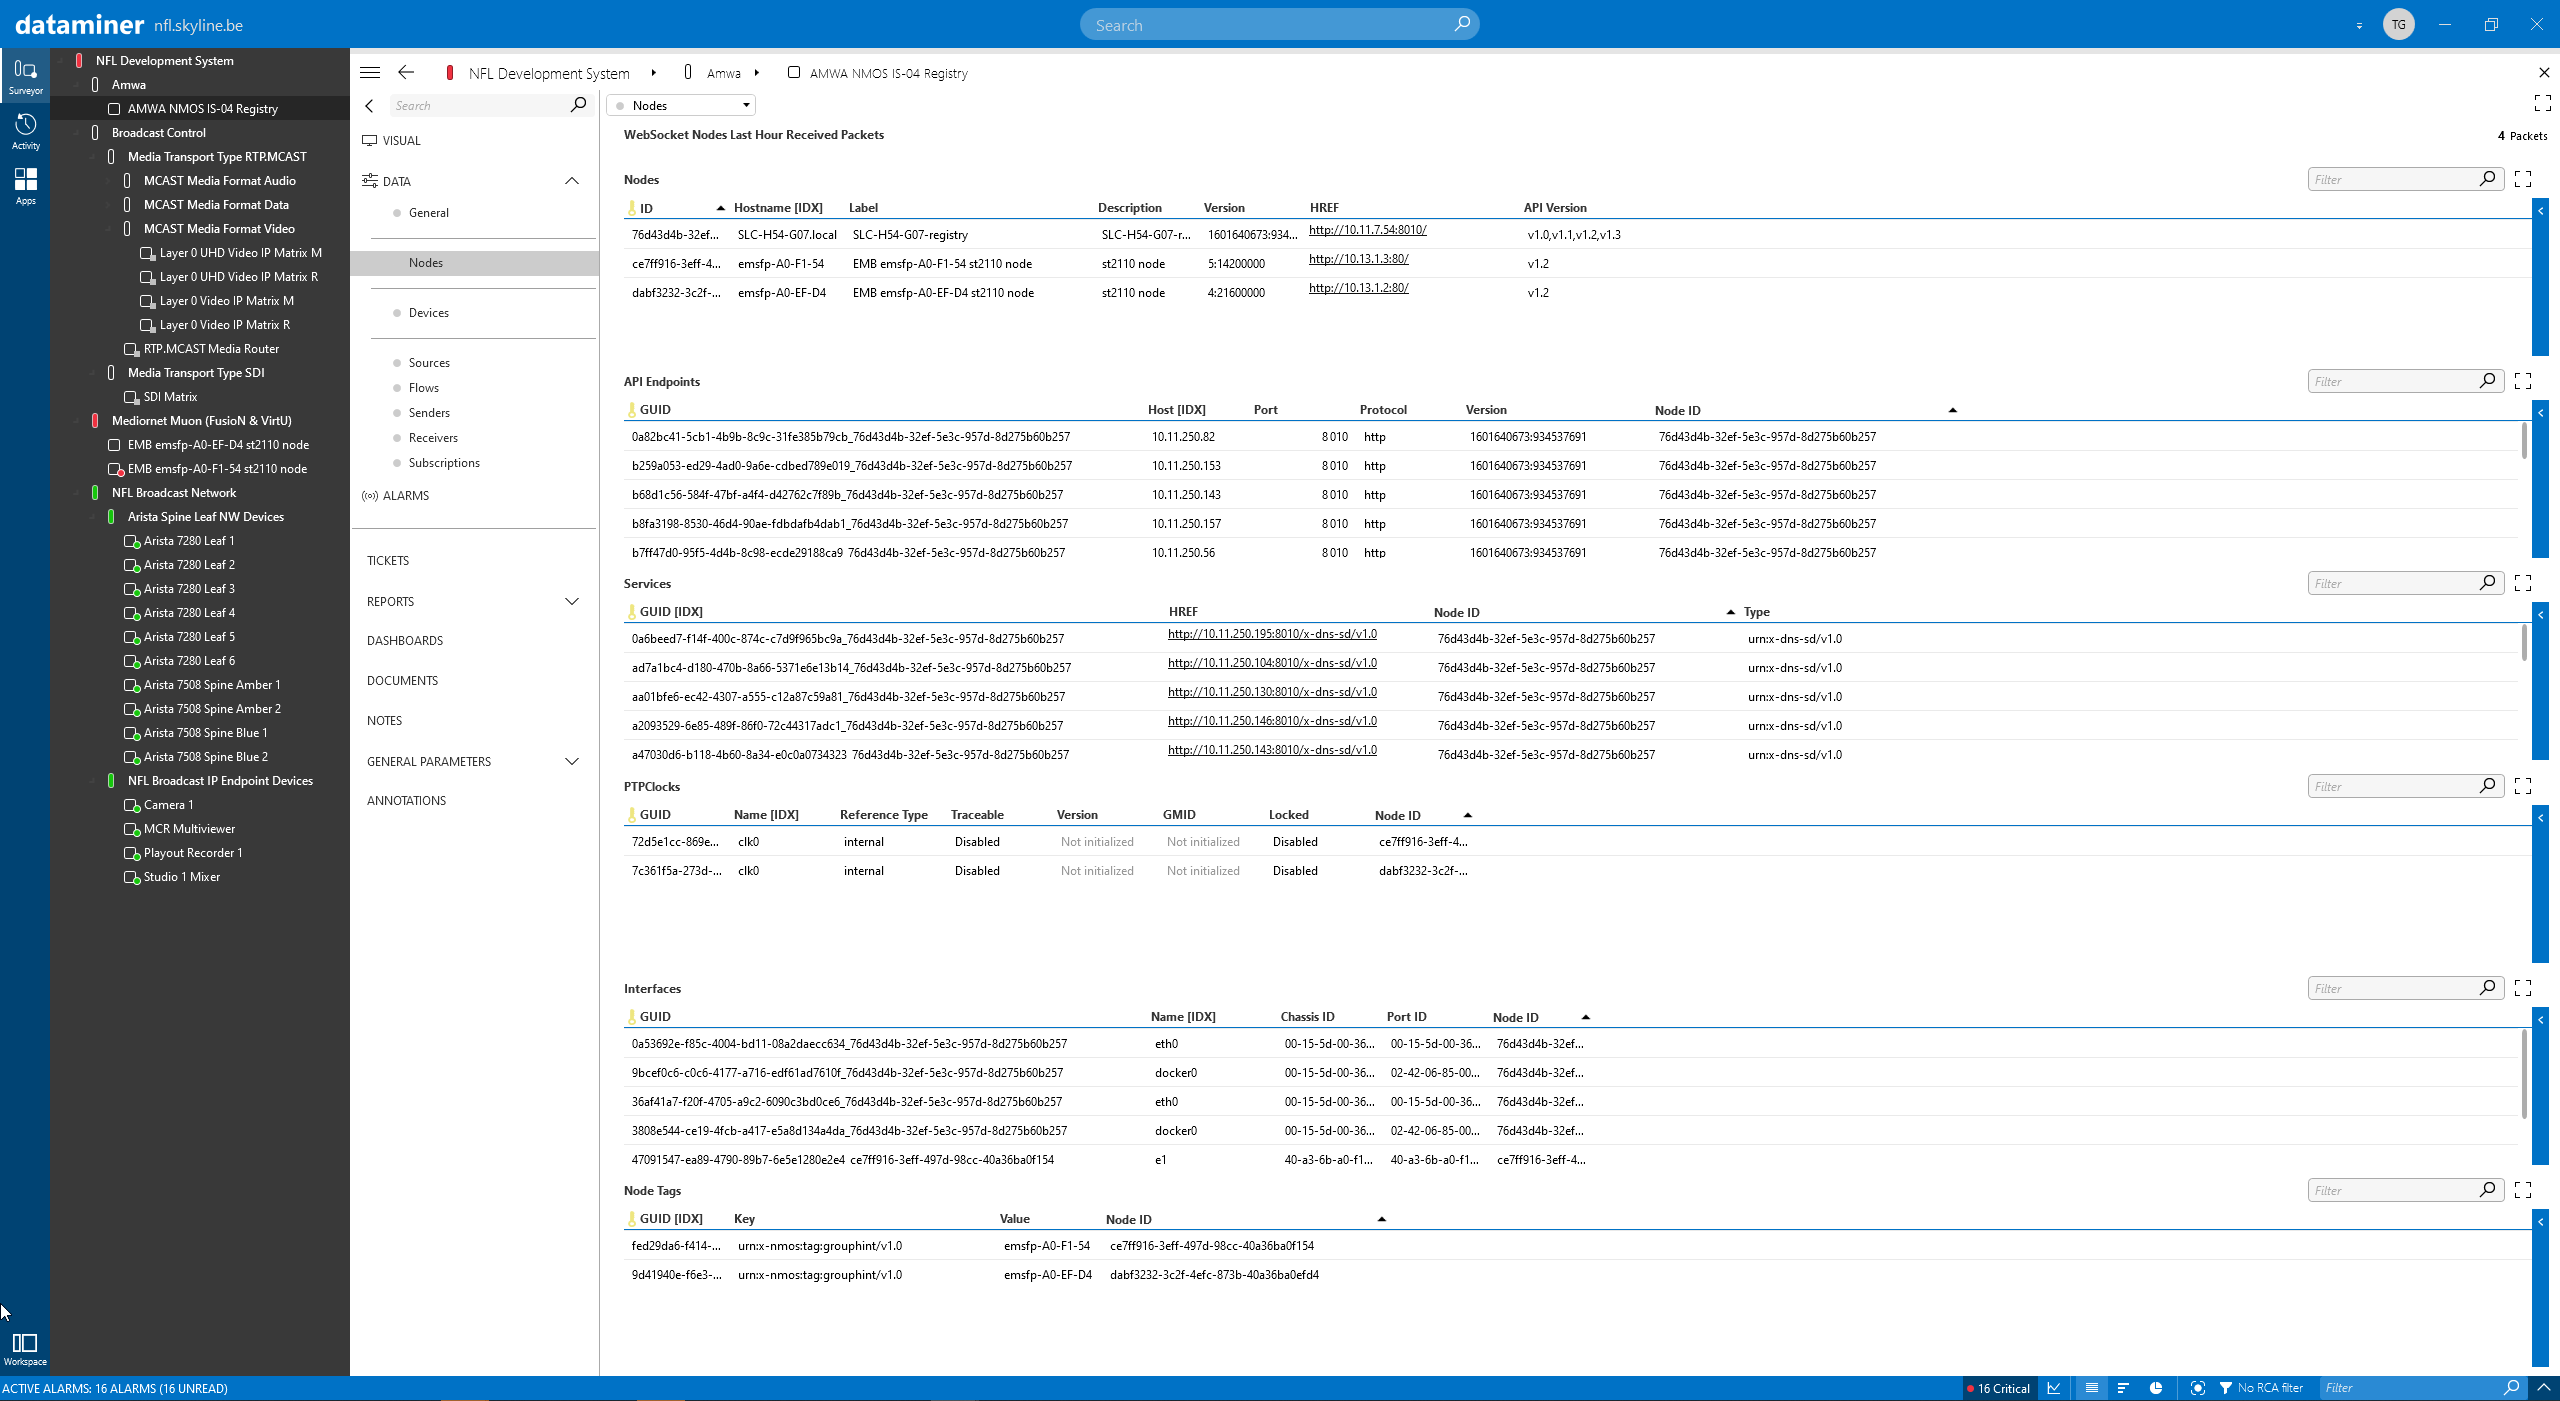Select the Flows data page
This screenshot has width=2560, height=1401.
424,388
